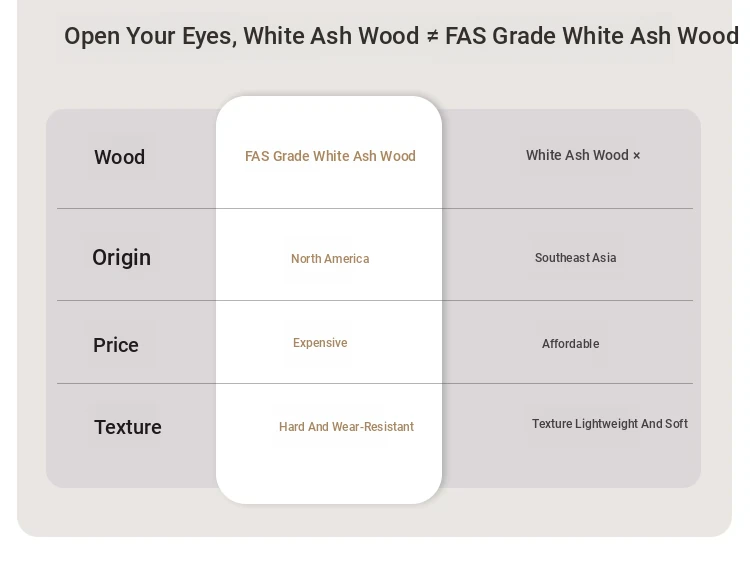Select the 'North America' origin cell
Image resolution: width=750 pixels, height=580 pixels.
(330, 259)
